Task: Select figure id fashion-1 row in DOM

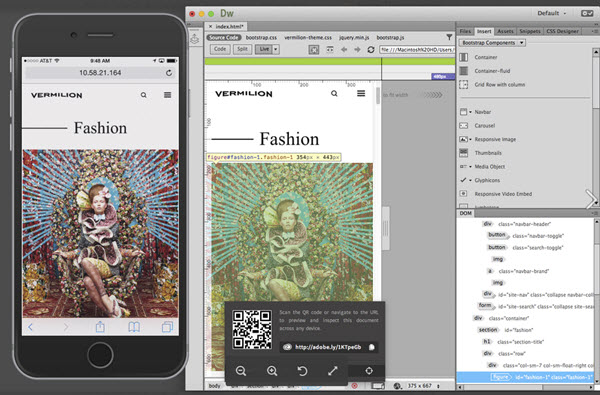Action: (526, 377)
